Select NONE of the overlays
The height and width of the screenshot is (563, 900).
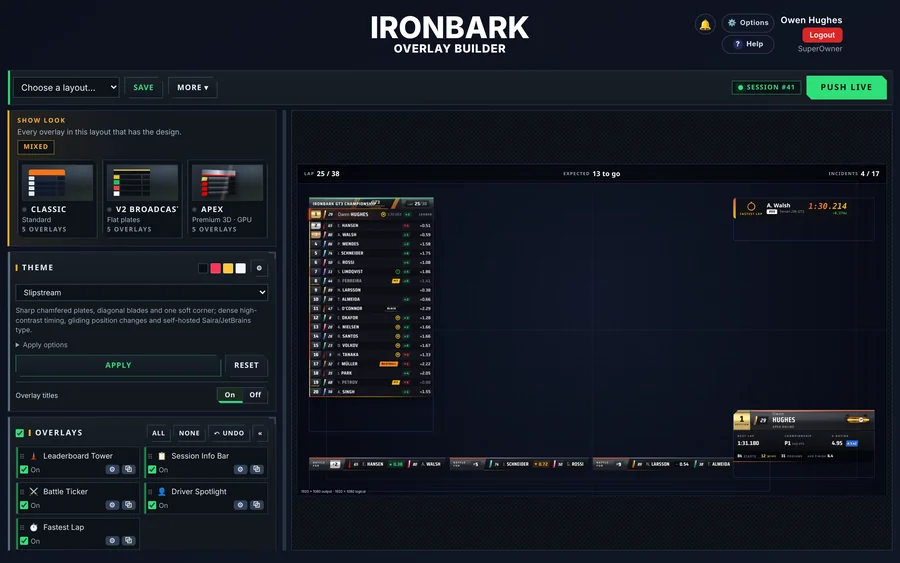[189, 433]
